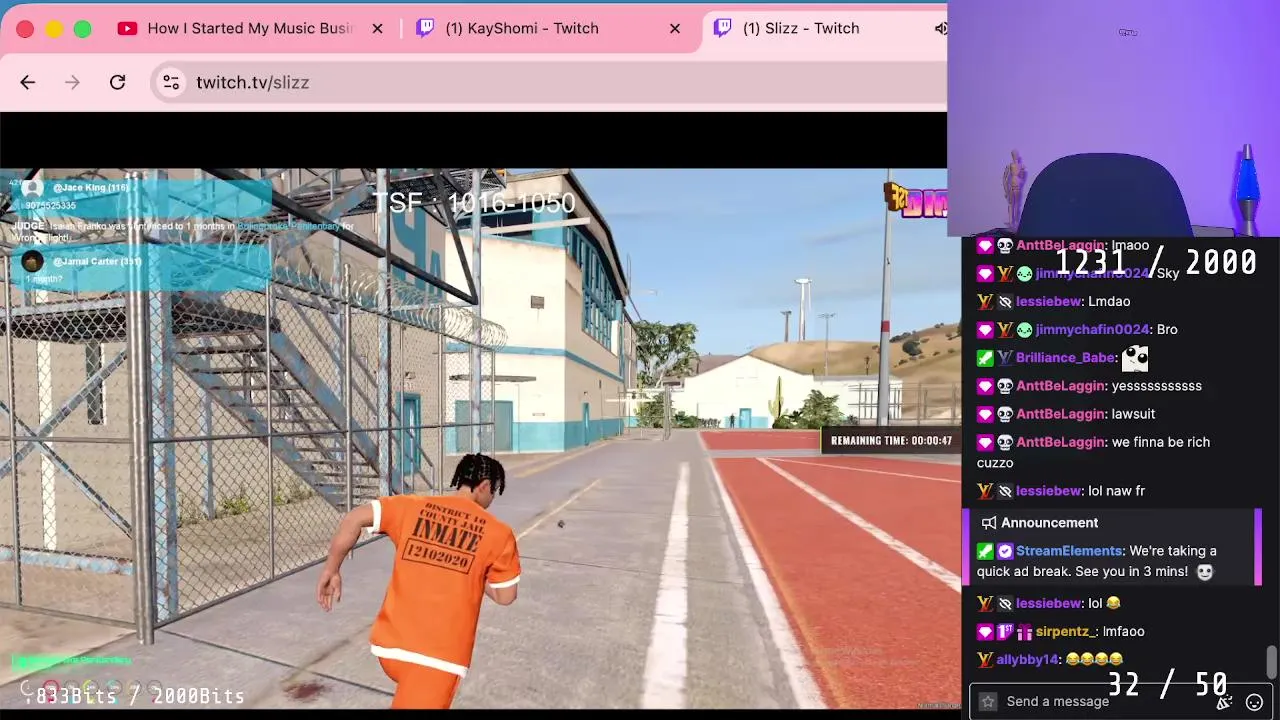The image size is (1280, 720).
Task: Click the emote image in Brilliance_Babe's message
Action: click(x=1135, y=357)
